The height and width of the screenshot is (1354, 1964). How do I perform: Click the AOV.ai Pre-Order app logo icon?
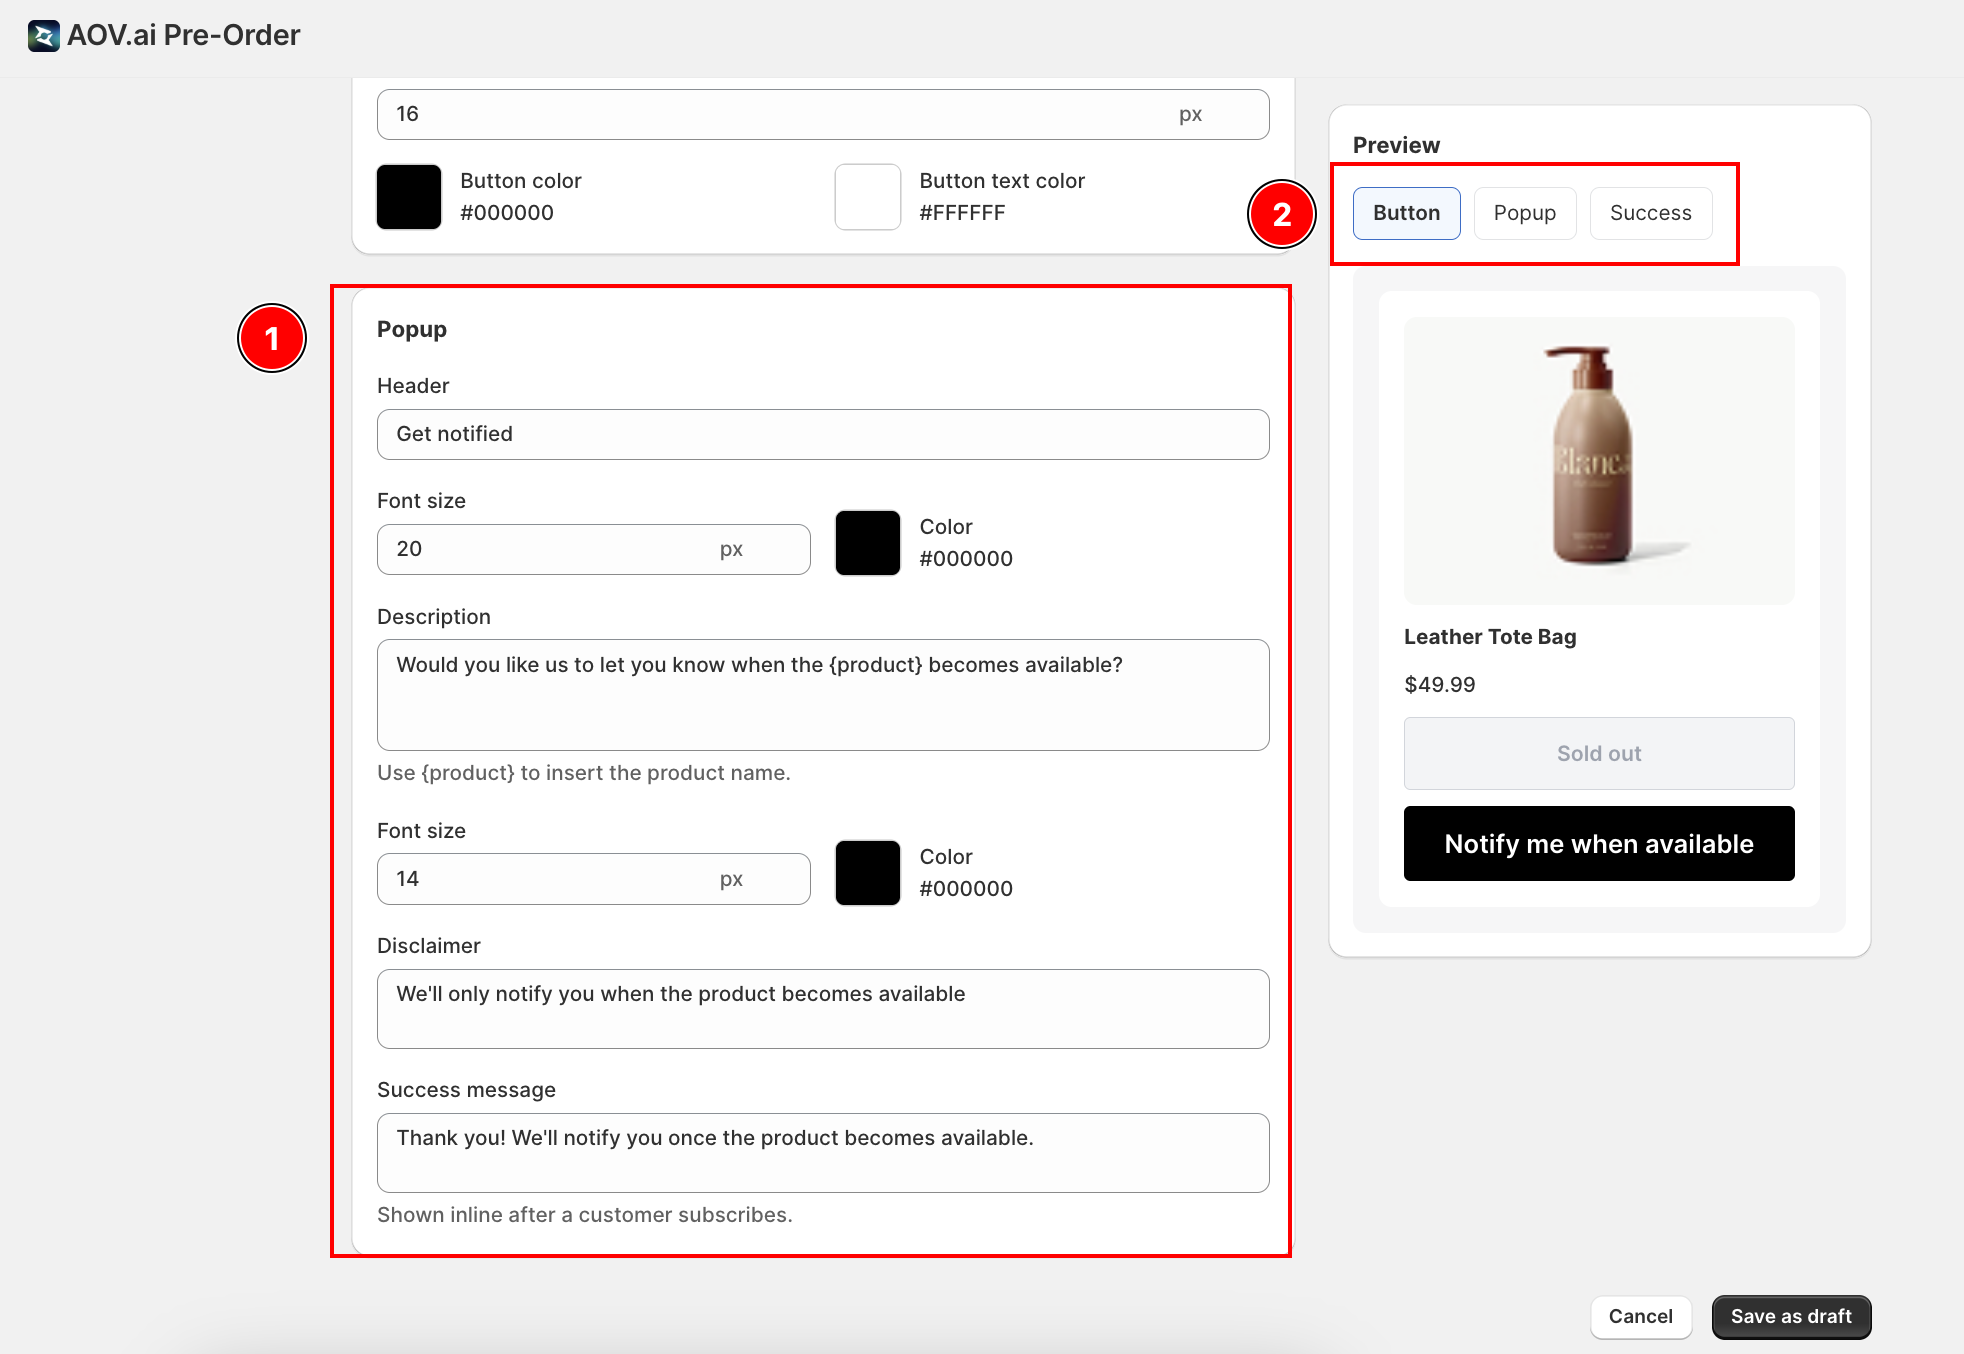(43, 35)
